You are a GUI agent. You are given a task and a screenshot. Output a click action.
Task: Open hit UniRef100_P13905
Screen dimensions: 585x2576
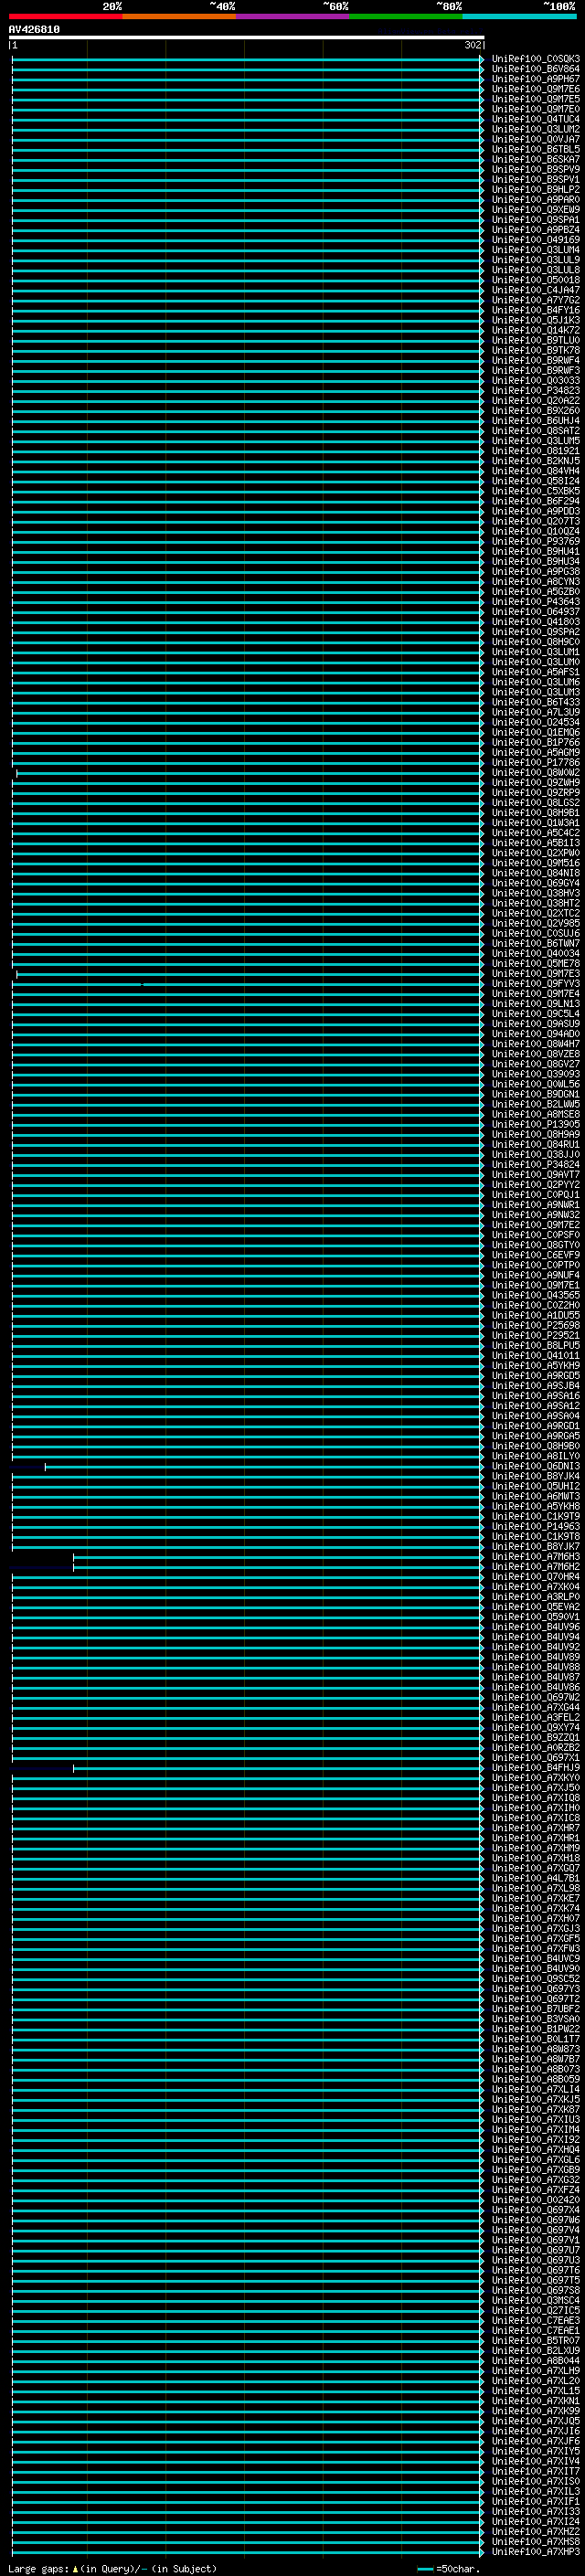536,1125
